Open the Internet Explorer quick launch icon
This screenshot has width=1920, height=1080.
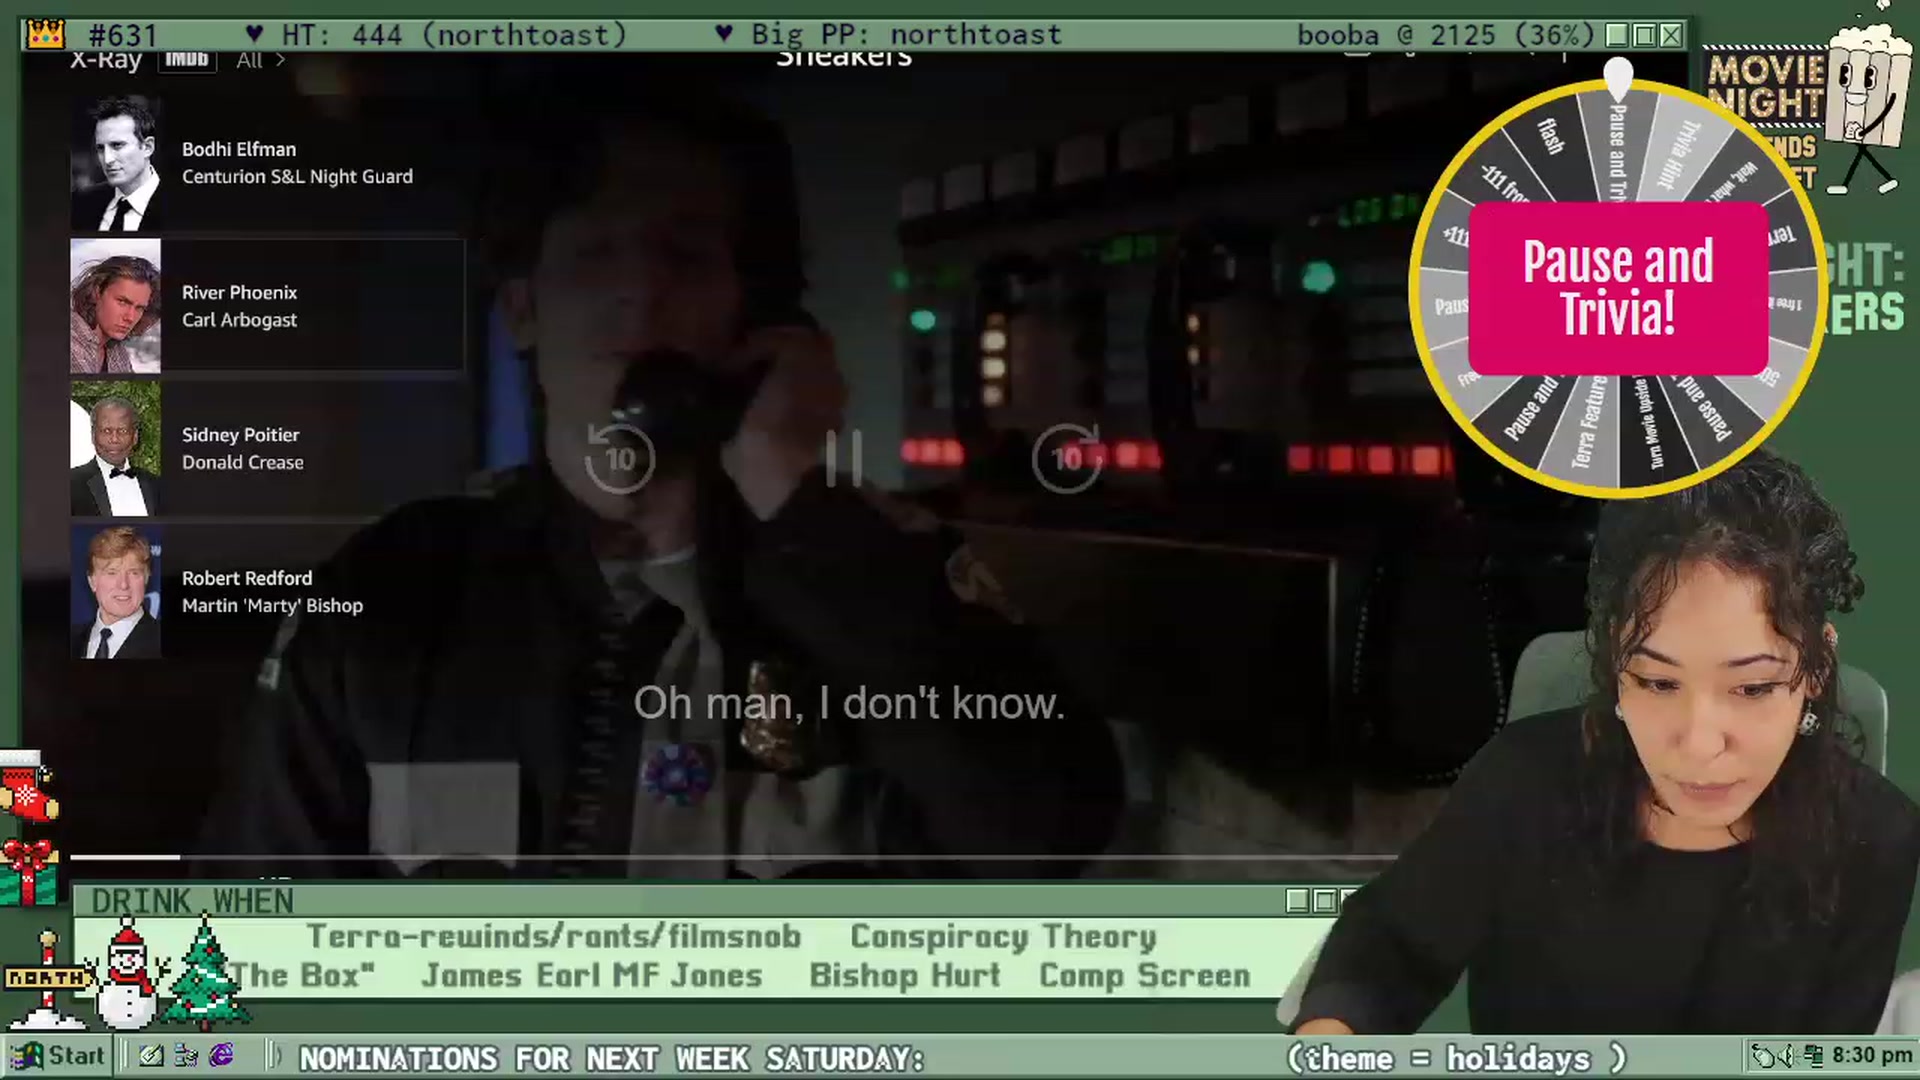(x=222, y=1056)
